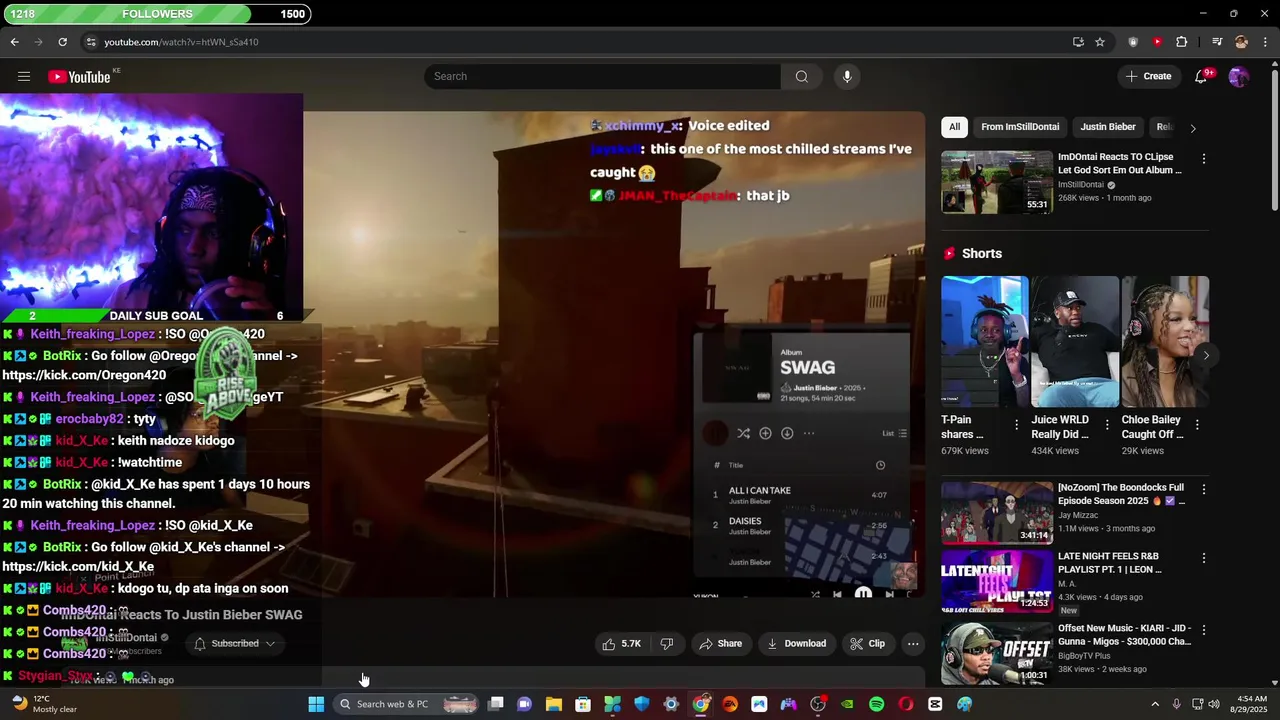The width and height of the screenshot is (1280, 720).
Task: Share the video with the Share button
Action: pyautogui.click(x=720, y=644)
